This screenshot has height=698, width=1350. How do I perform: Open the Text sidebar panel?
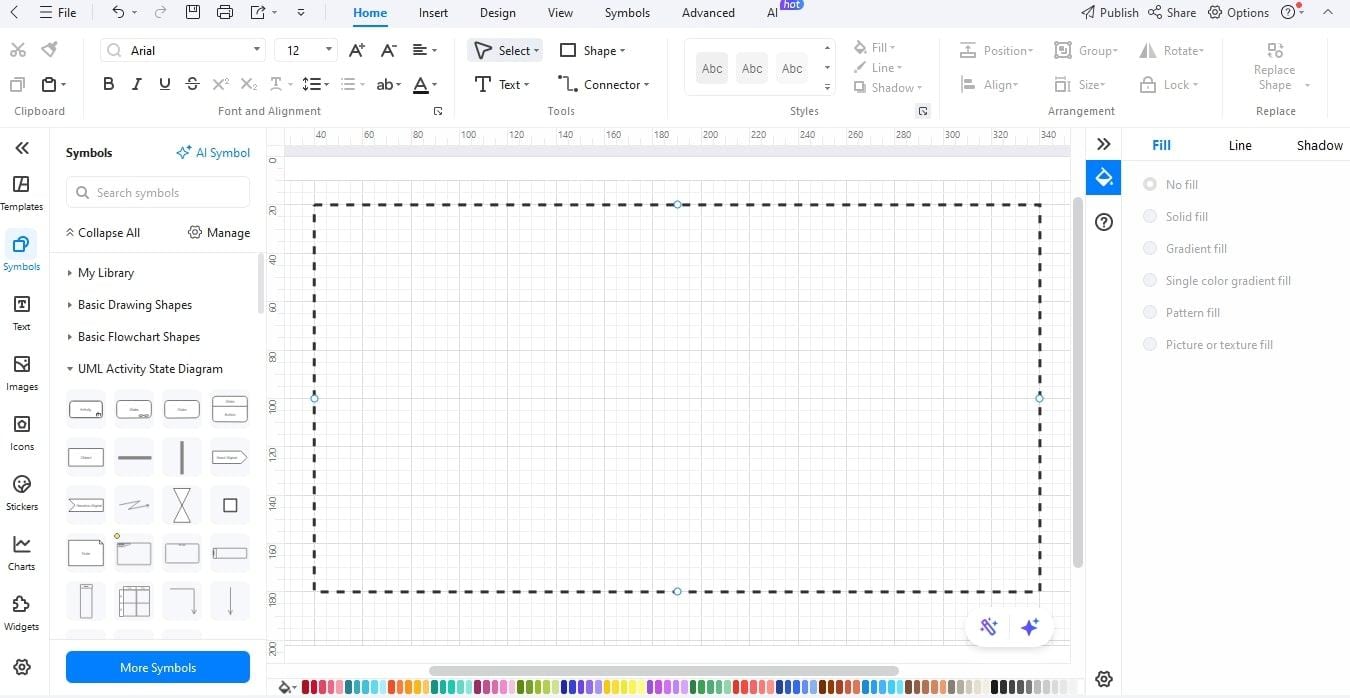[21, 312]
